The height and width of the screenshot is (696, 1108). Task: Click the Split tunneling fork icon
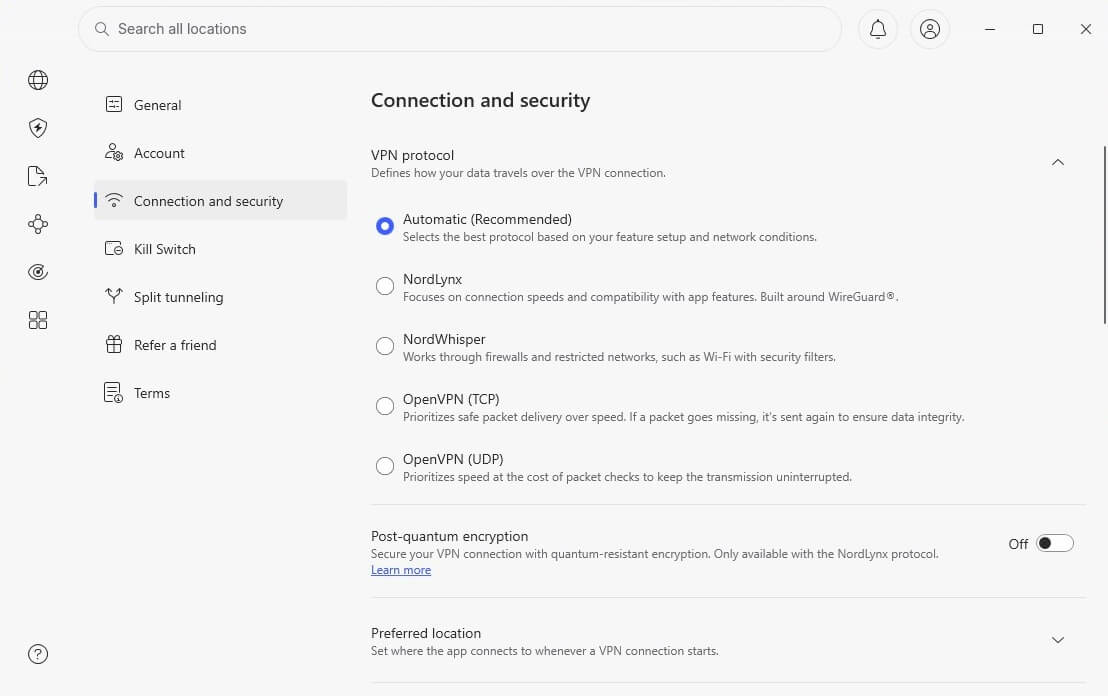(x=114, y=296)
